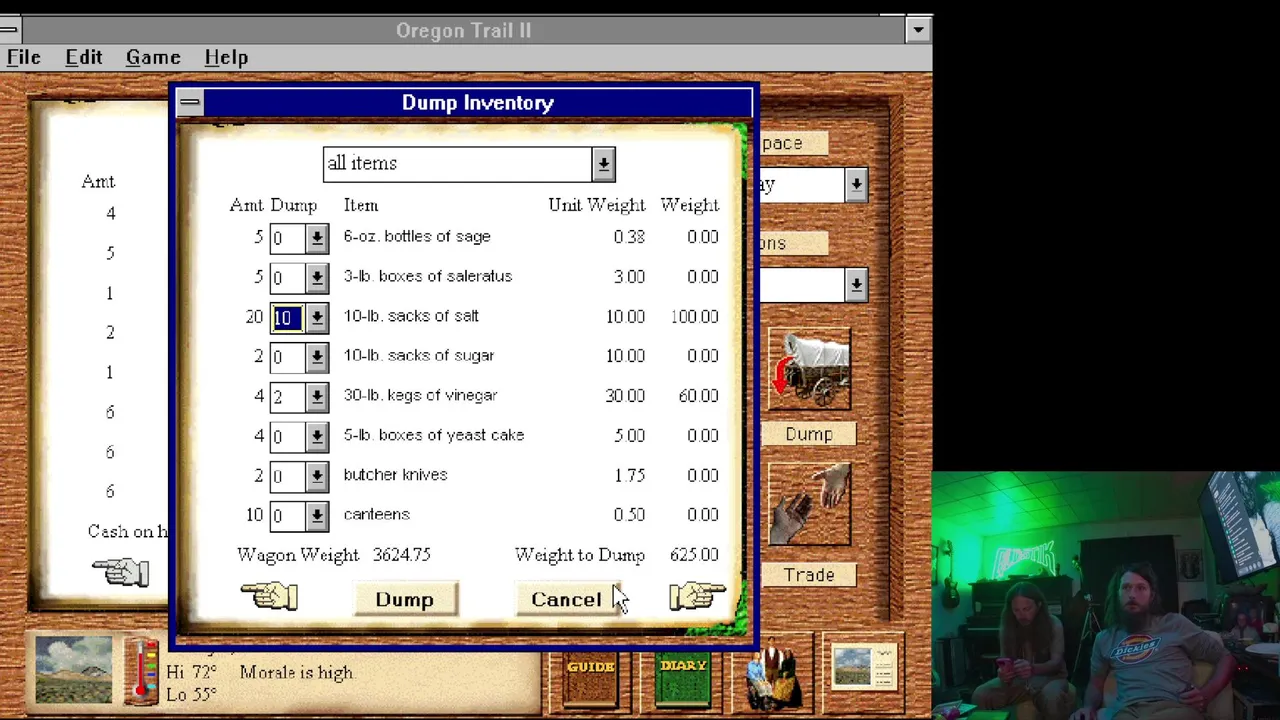
Task: Click the '10-lb. sacks of sugar' item
Action: 418,355
